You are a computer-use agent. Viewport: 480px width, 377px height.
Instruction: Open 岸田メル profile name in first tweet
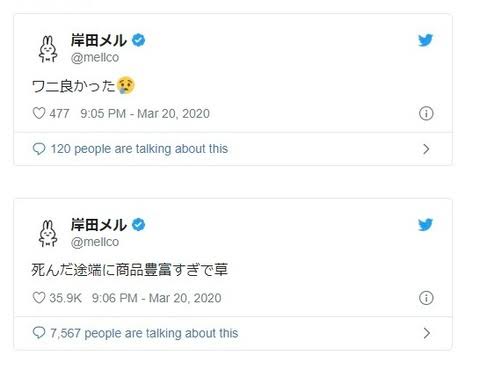tap(99, 40)
